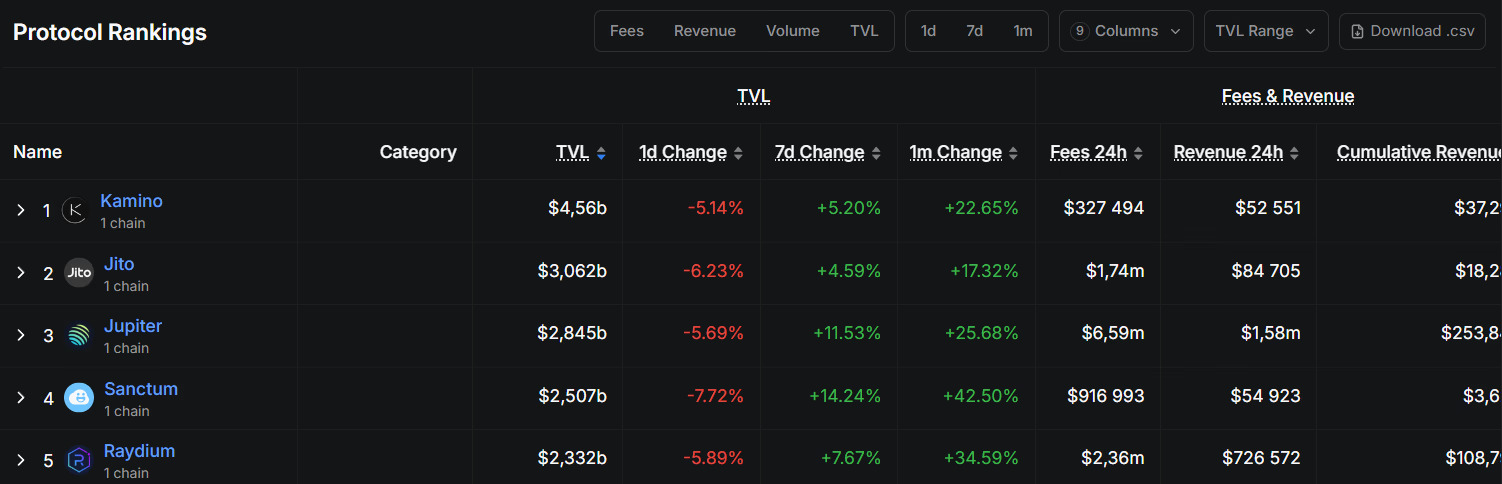The image size is (1502, 484).
Task: Click the 7d Change column header
Action: point(820,152)
